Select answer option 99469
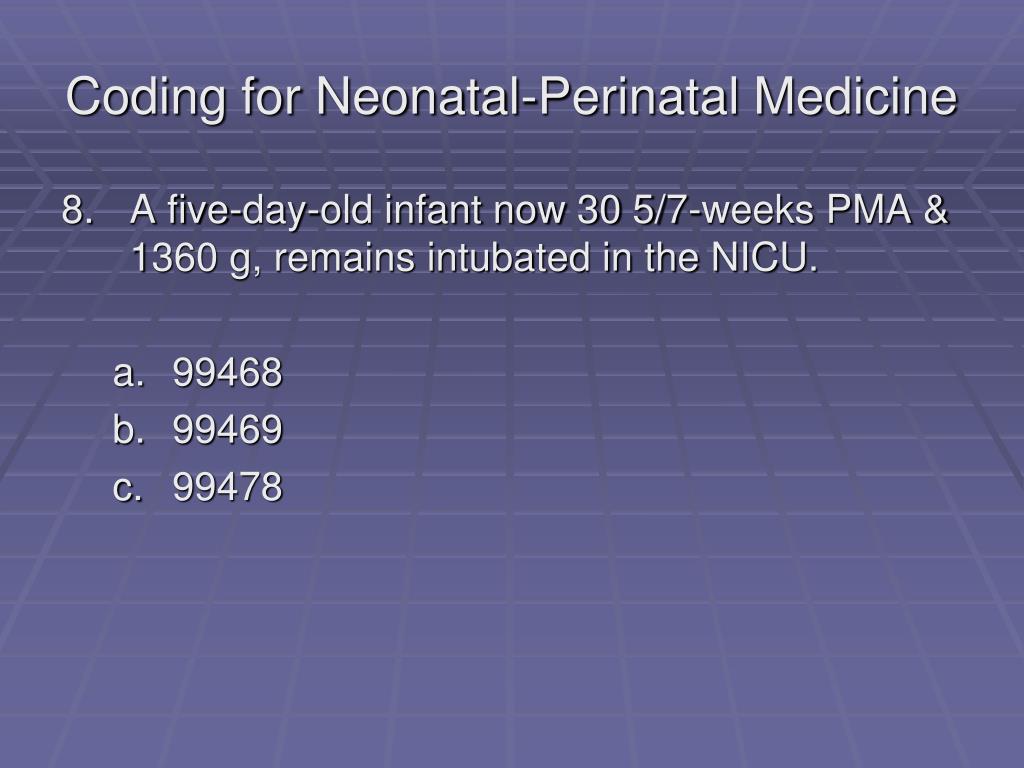Viewport: 1024px width, 768px height. tap(227, 430)
